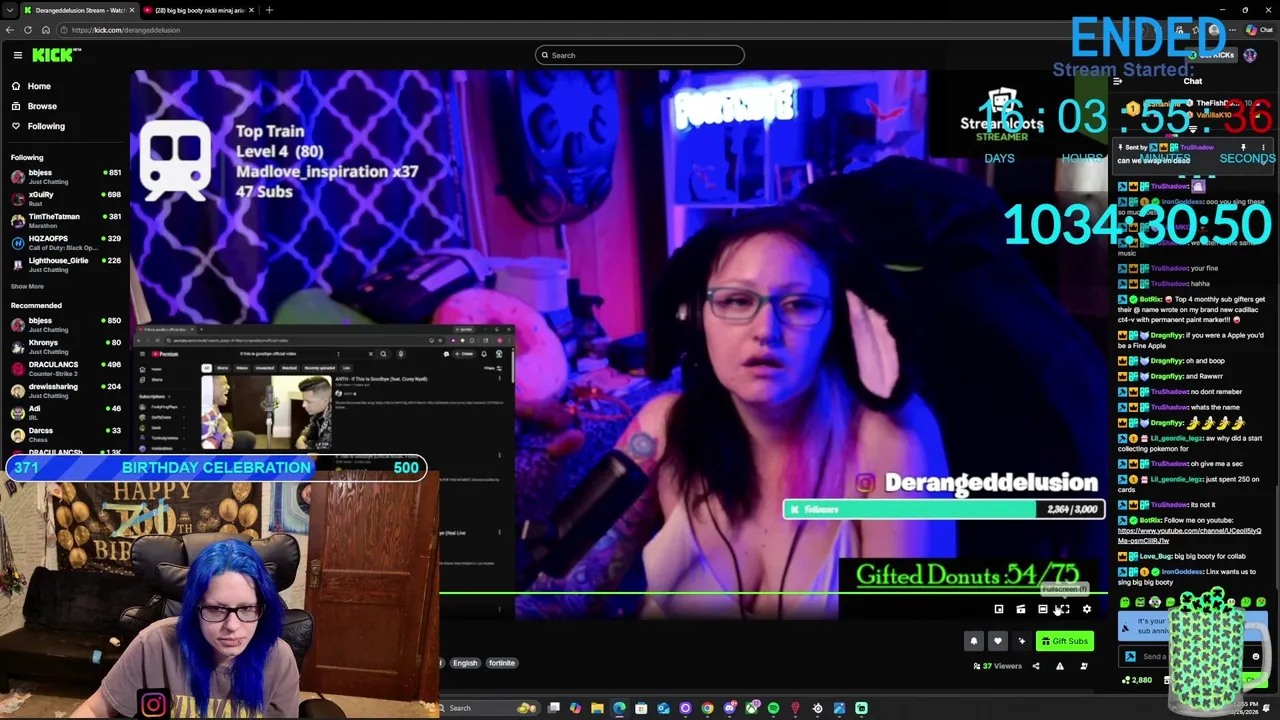The image size is (1280, 720).
Task: Open Microsoft Store from the taskbar
Action: click(641, 708)
